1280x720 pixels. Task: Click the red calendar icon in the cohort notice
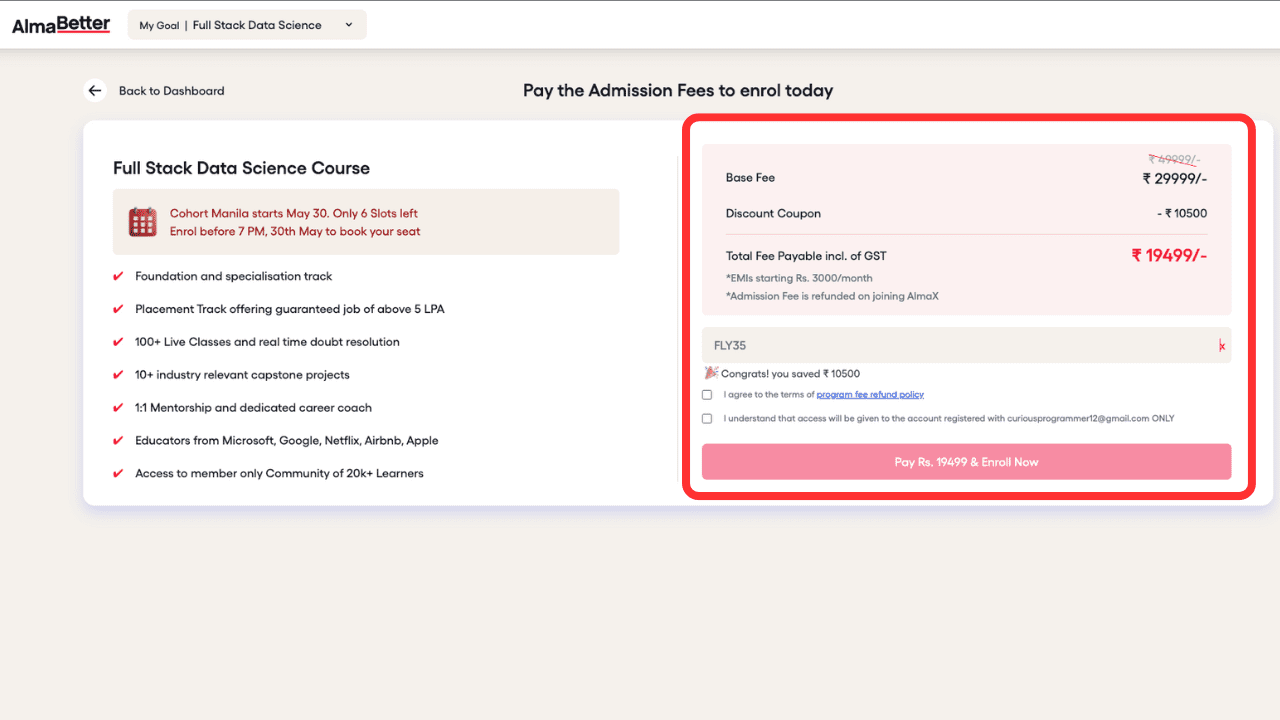tap(143, 222)
